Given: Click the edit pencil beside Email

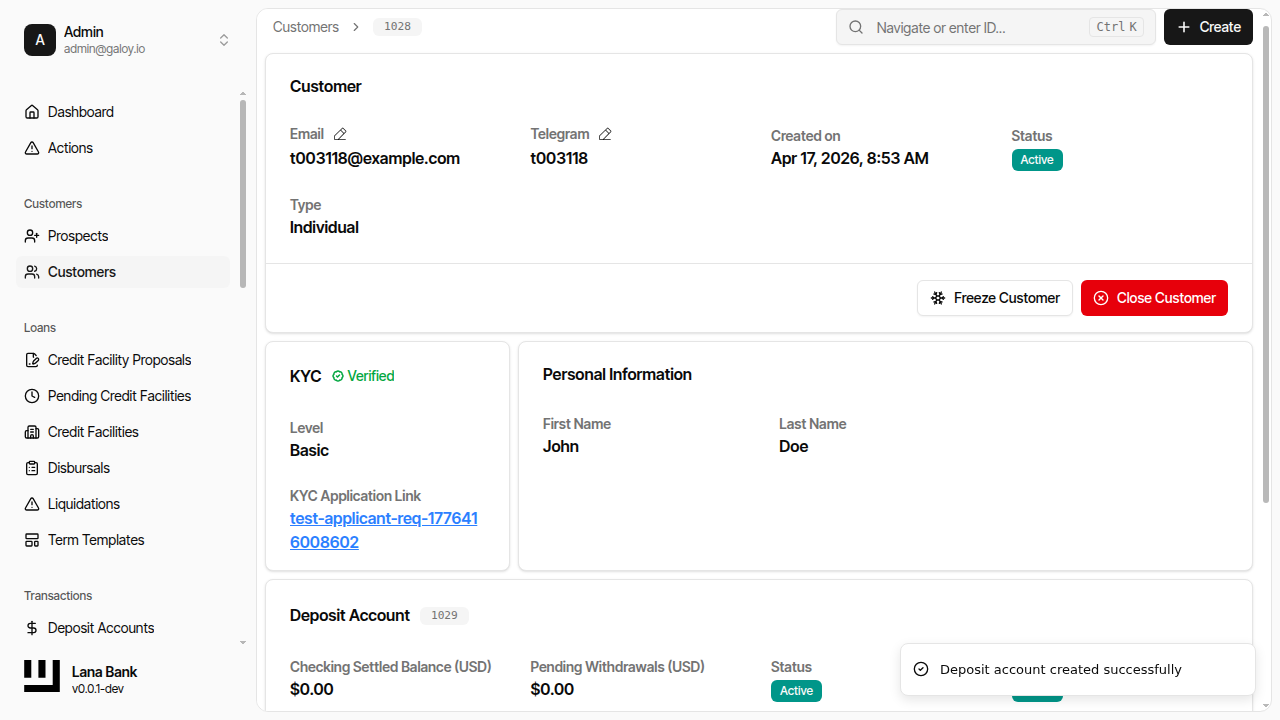Looking at the screenshot, I should [x=339, y=133].
